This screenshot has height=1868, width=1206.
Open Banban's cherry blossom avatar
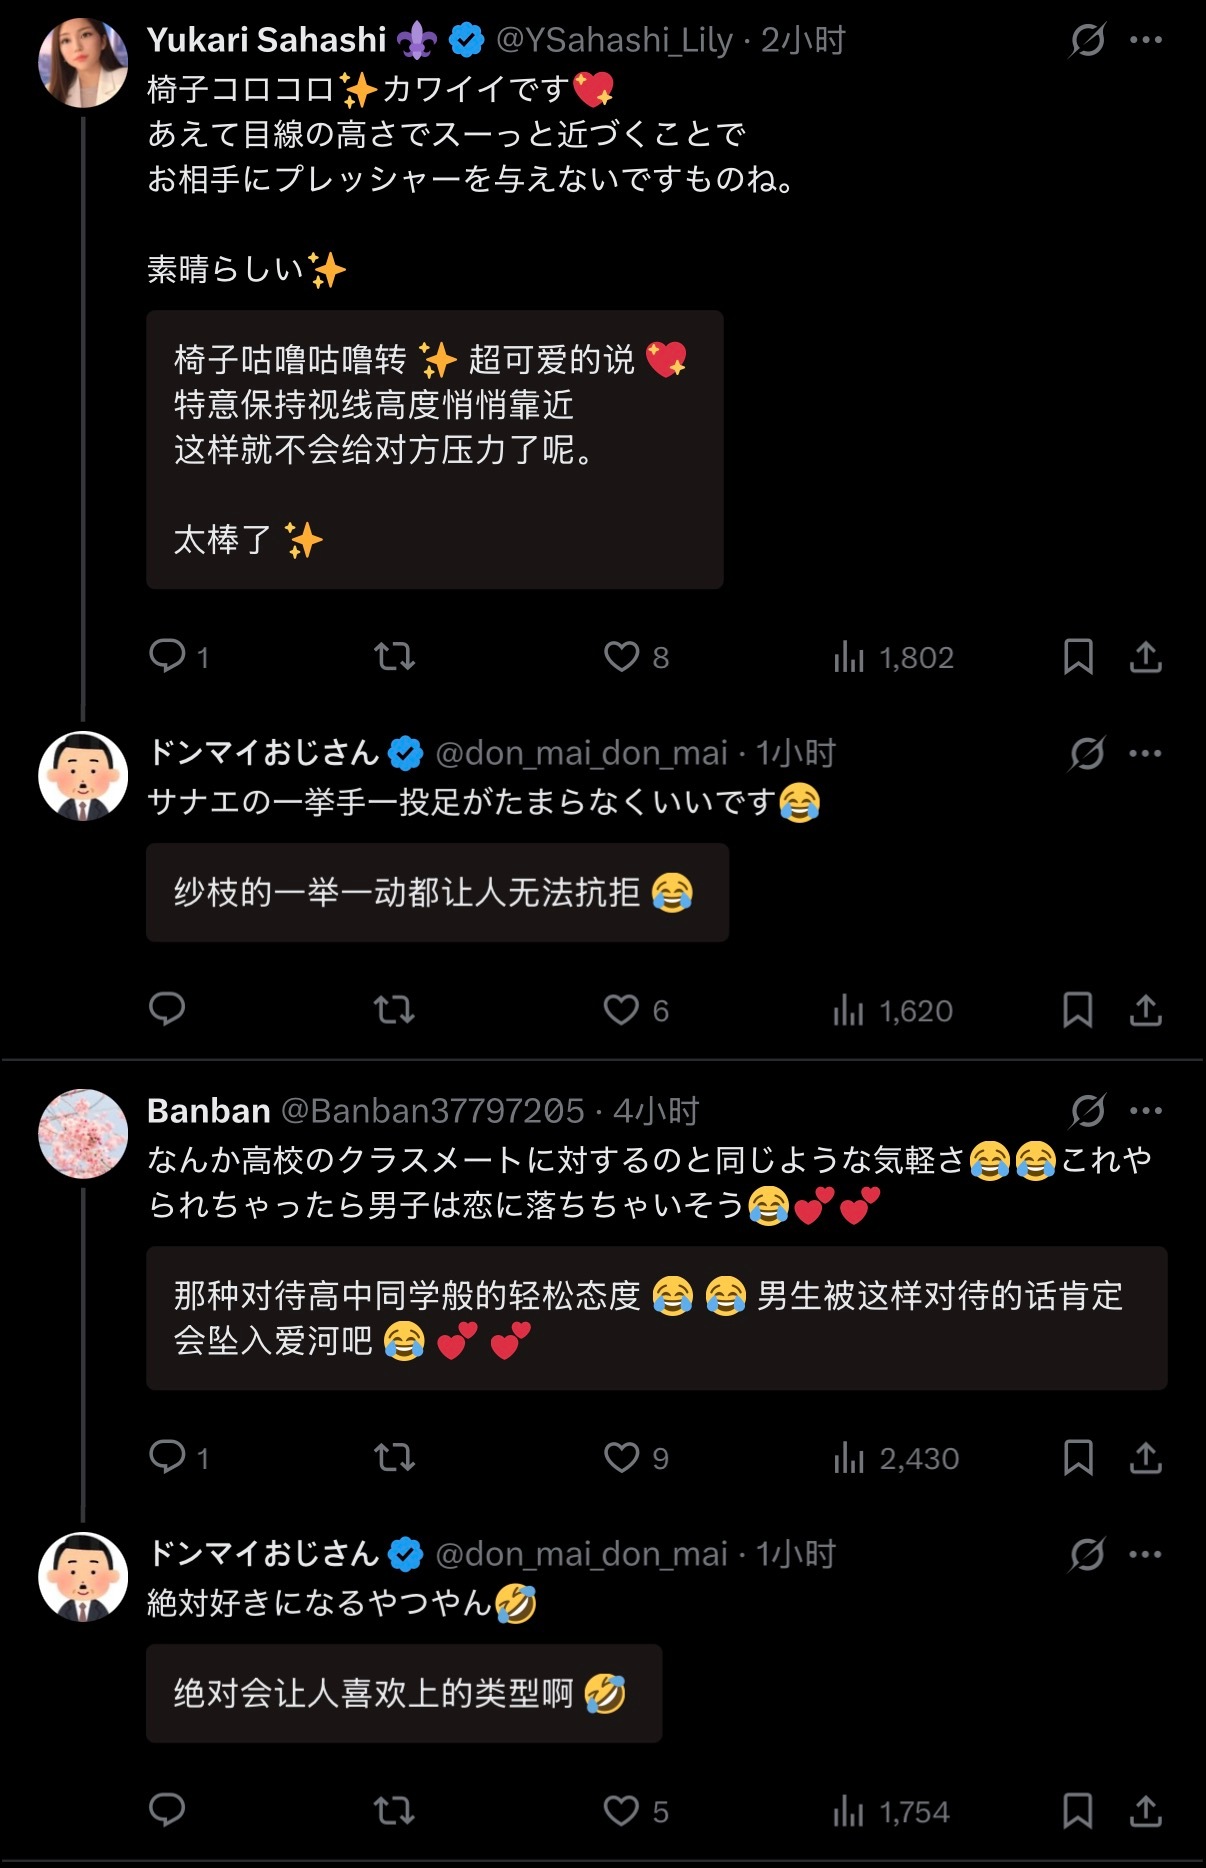[83, 1134]
